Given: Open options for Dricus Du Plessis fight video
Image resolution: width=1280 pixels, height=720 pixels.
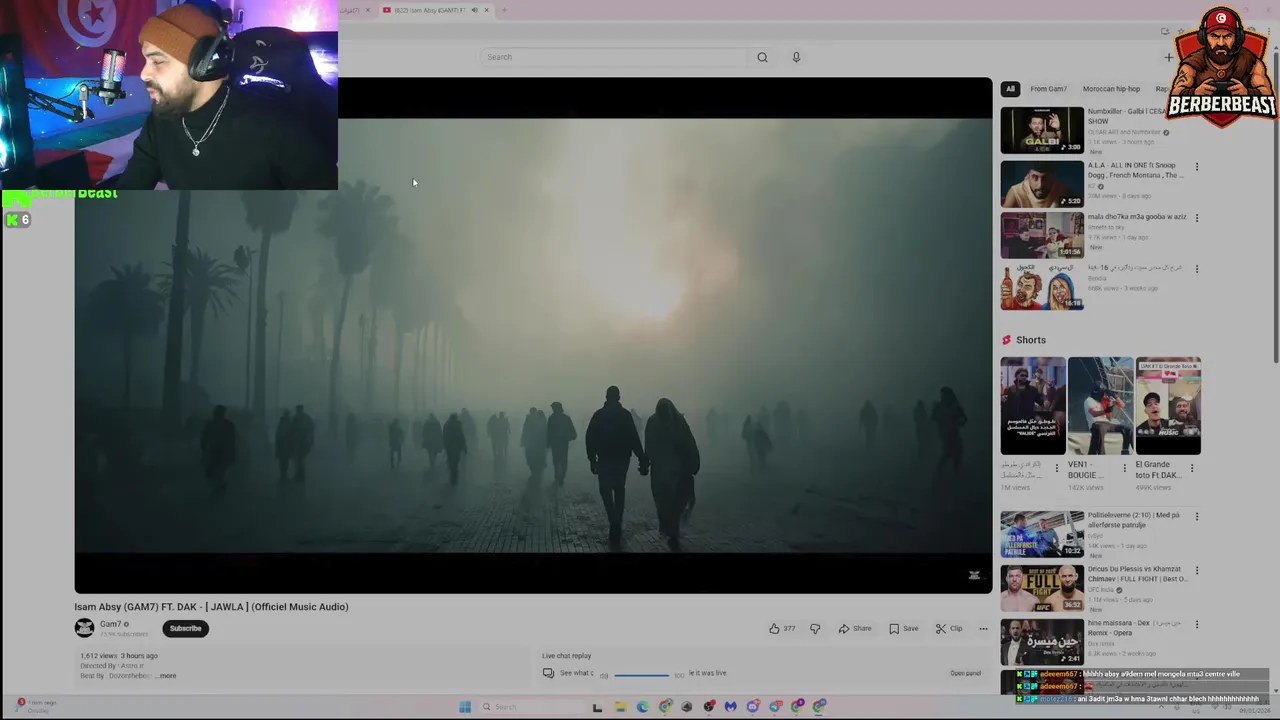Looking at the screenshot, I should coord(1196,571).
